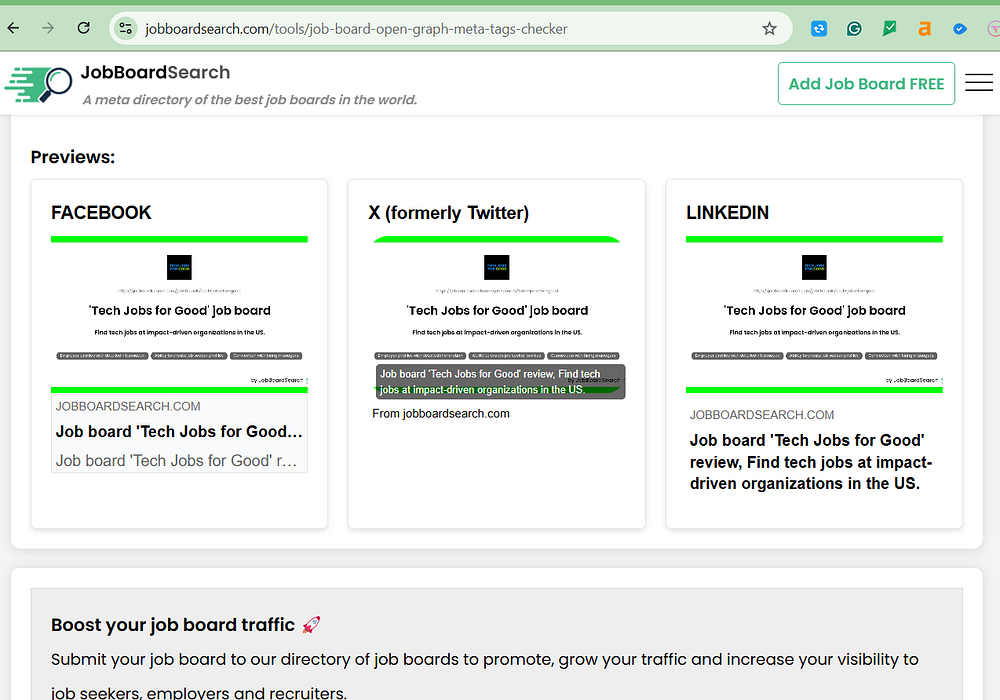Go back to the previous page
The image size is (1000, 700).
click(x=13, y=28)
